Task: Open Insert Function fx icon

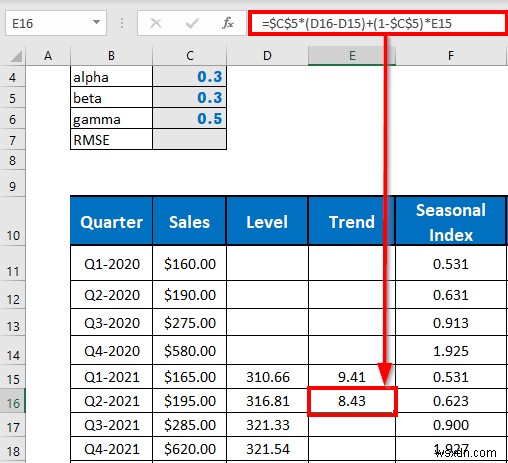Action: (x=228, y=23)
